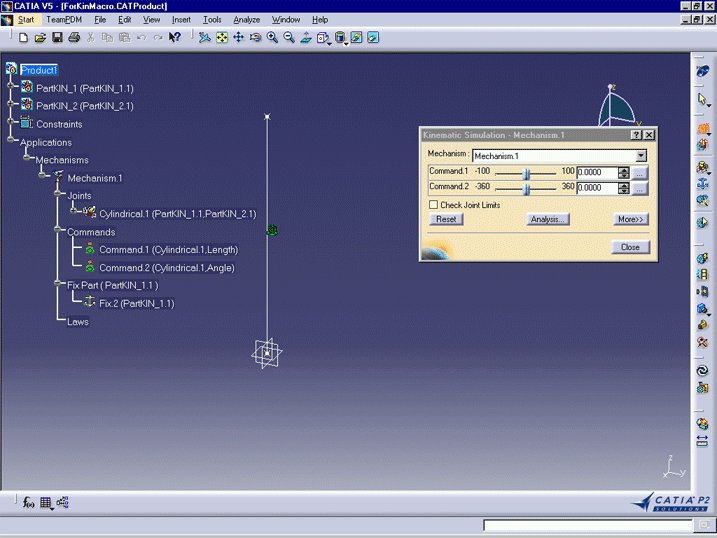Click the Print icon in toolbar
The width and height of the screenshot is (717, 538).
pos(73,38)
